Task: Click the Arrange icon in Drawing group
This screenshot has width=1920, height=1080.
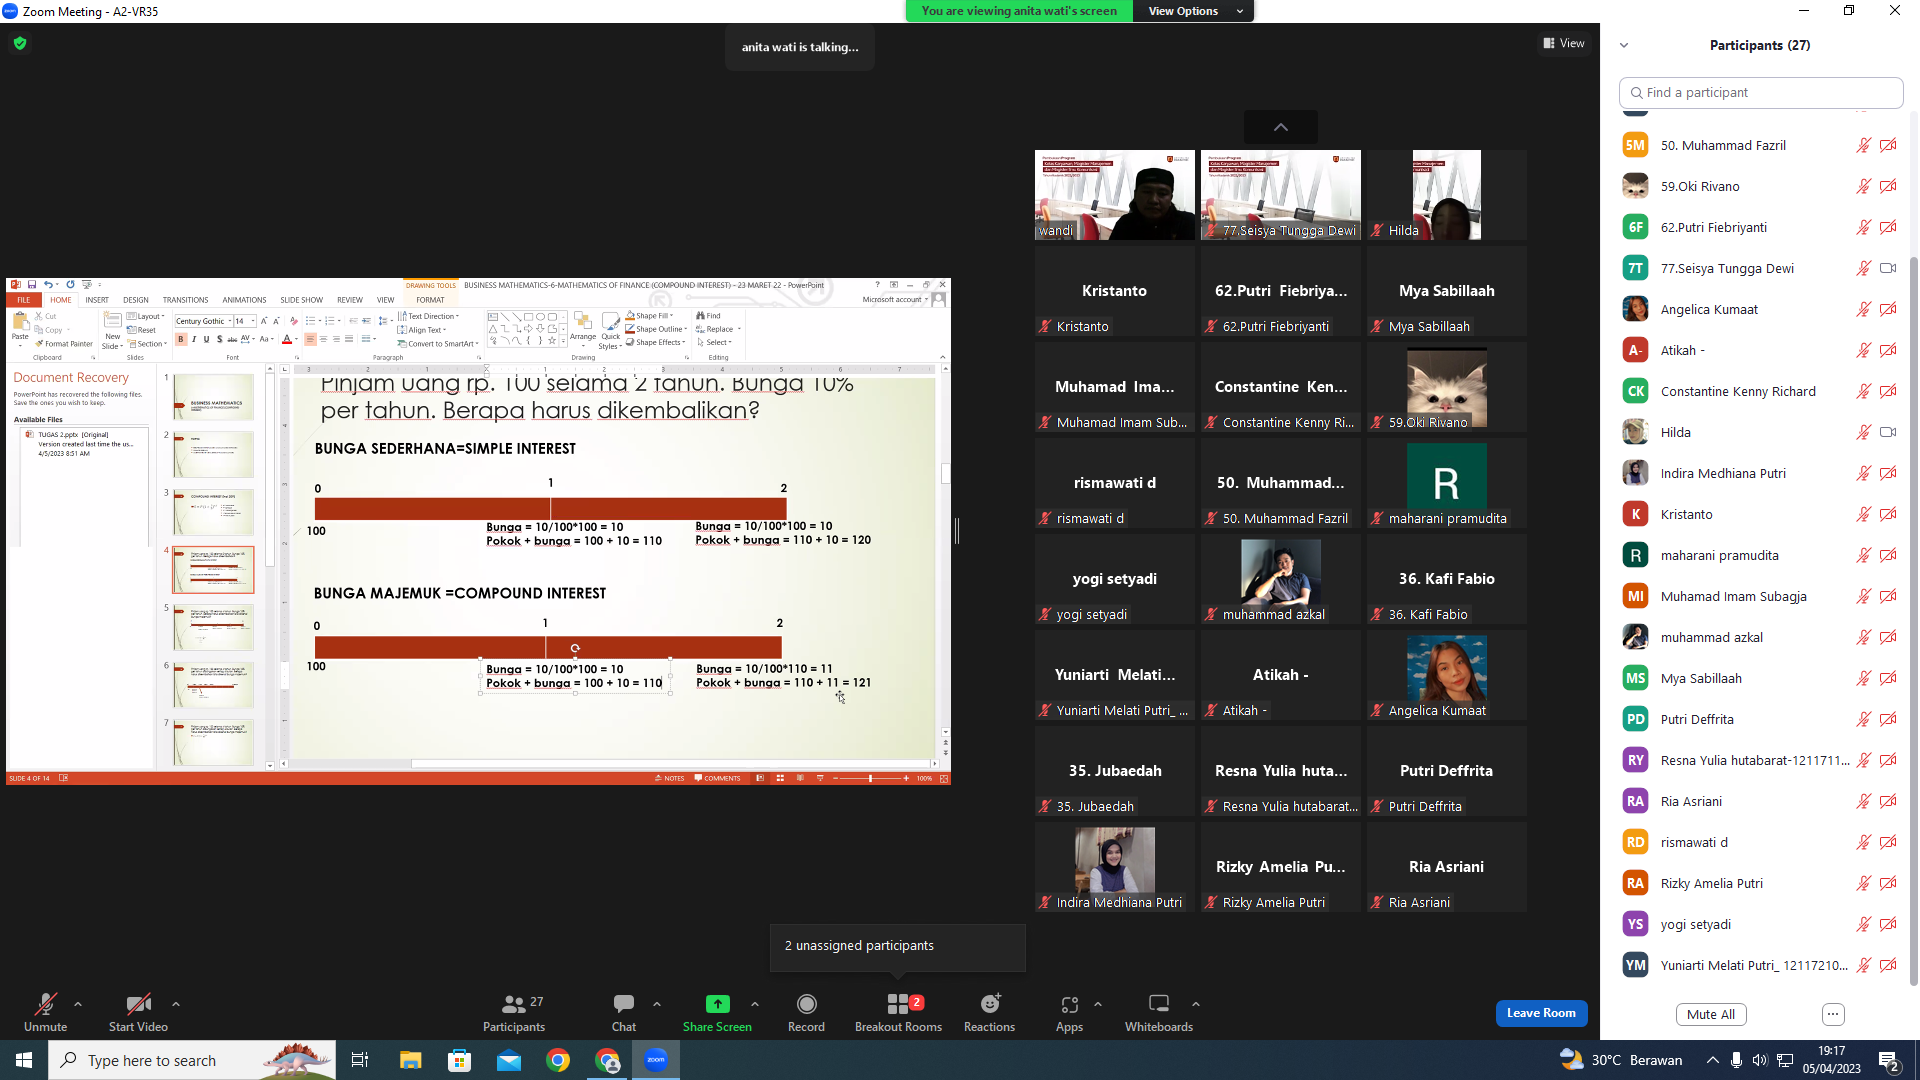Action: [x=583, y=322]
